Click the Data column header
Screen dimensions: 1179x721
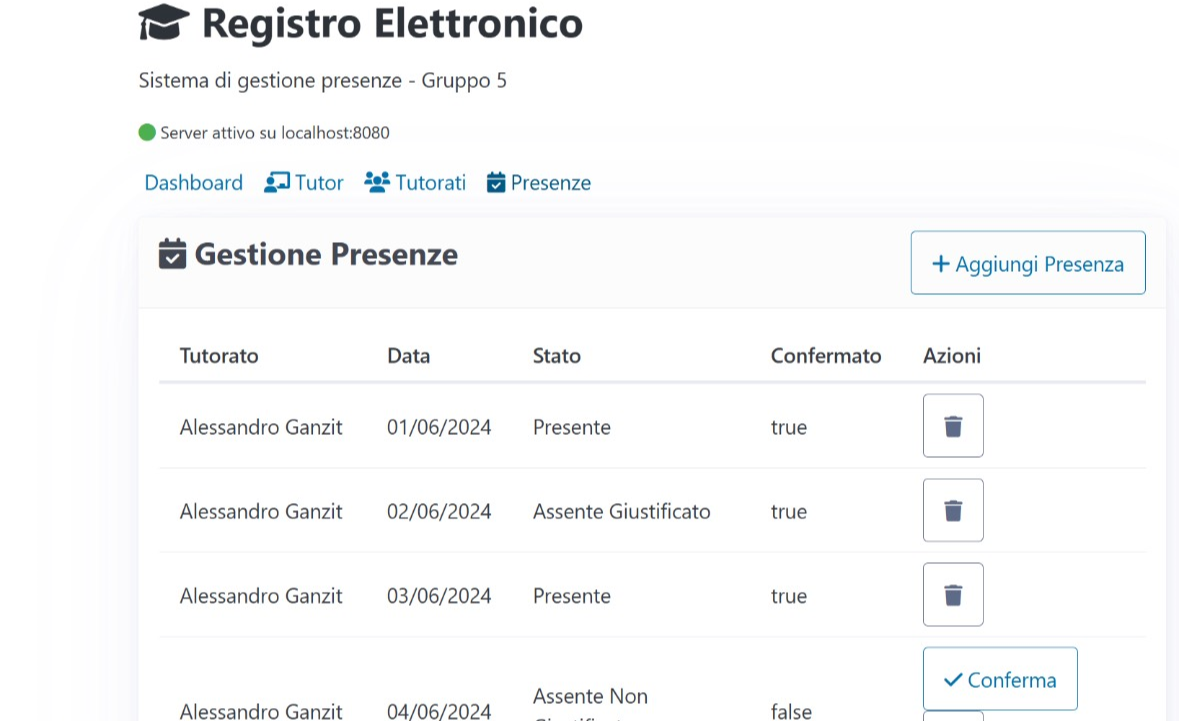[408, 356]
